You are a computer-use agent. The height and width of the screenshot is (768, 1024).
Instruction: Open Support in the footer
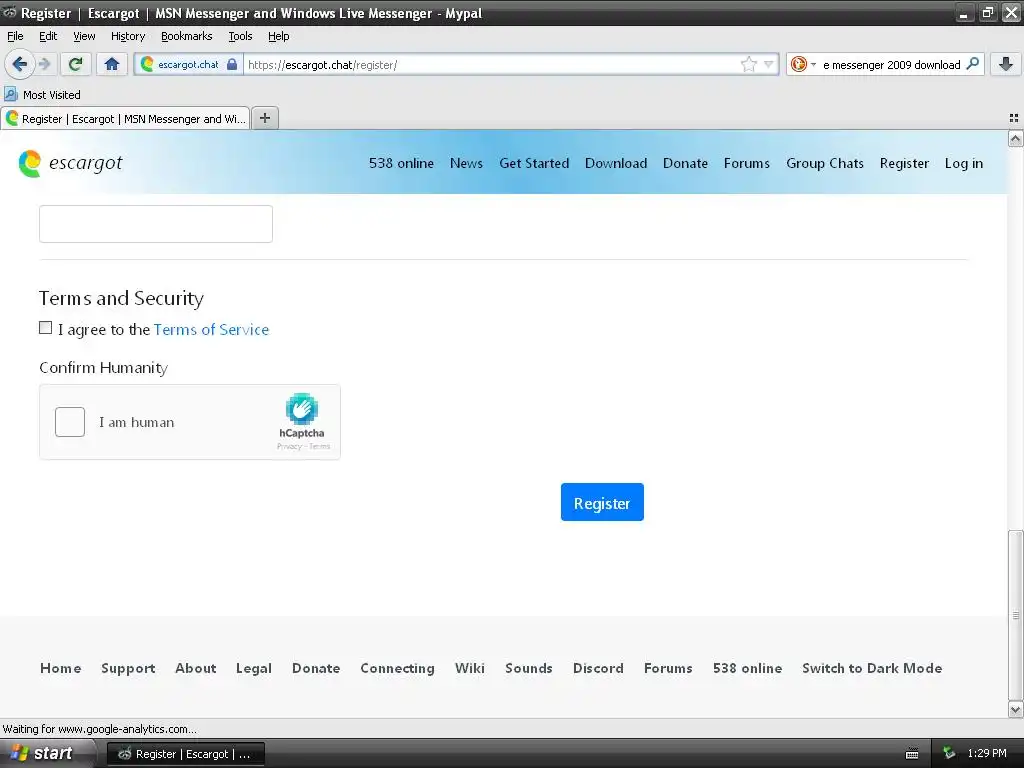[x=128, y=668]
